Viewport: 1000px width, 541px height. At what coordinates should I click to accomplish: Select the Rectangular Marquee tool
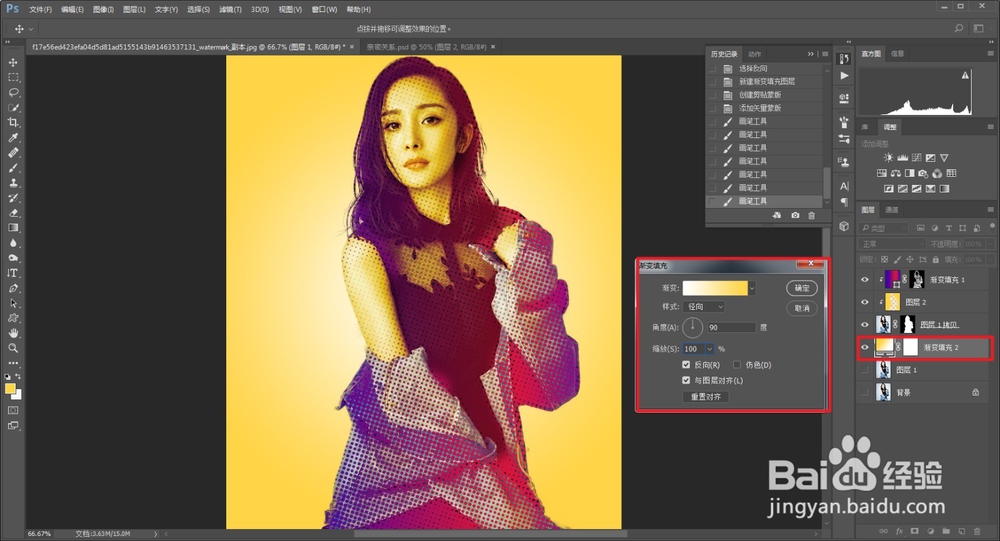13,77
